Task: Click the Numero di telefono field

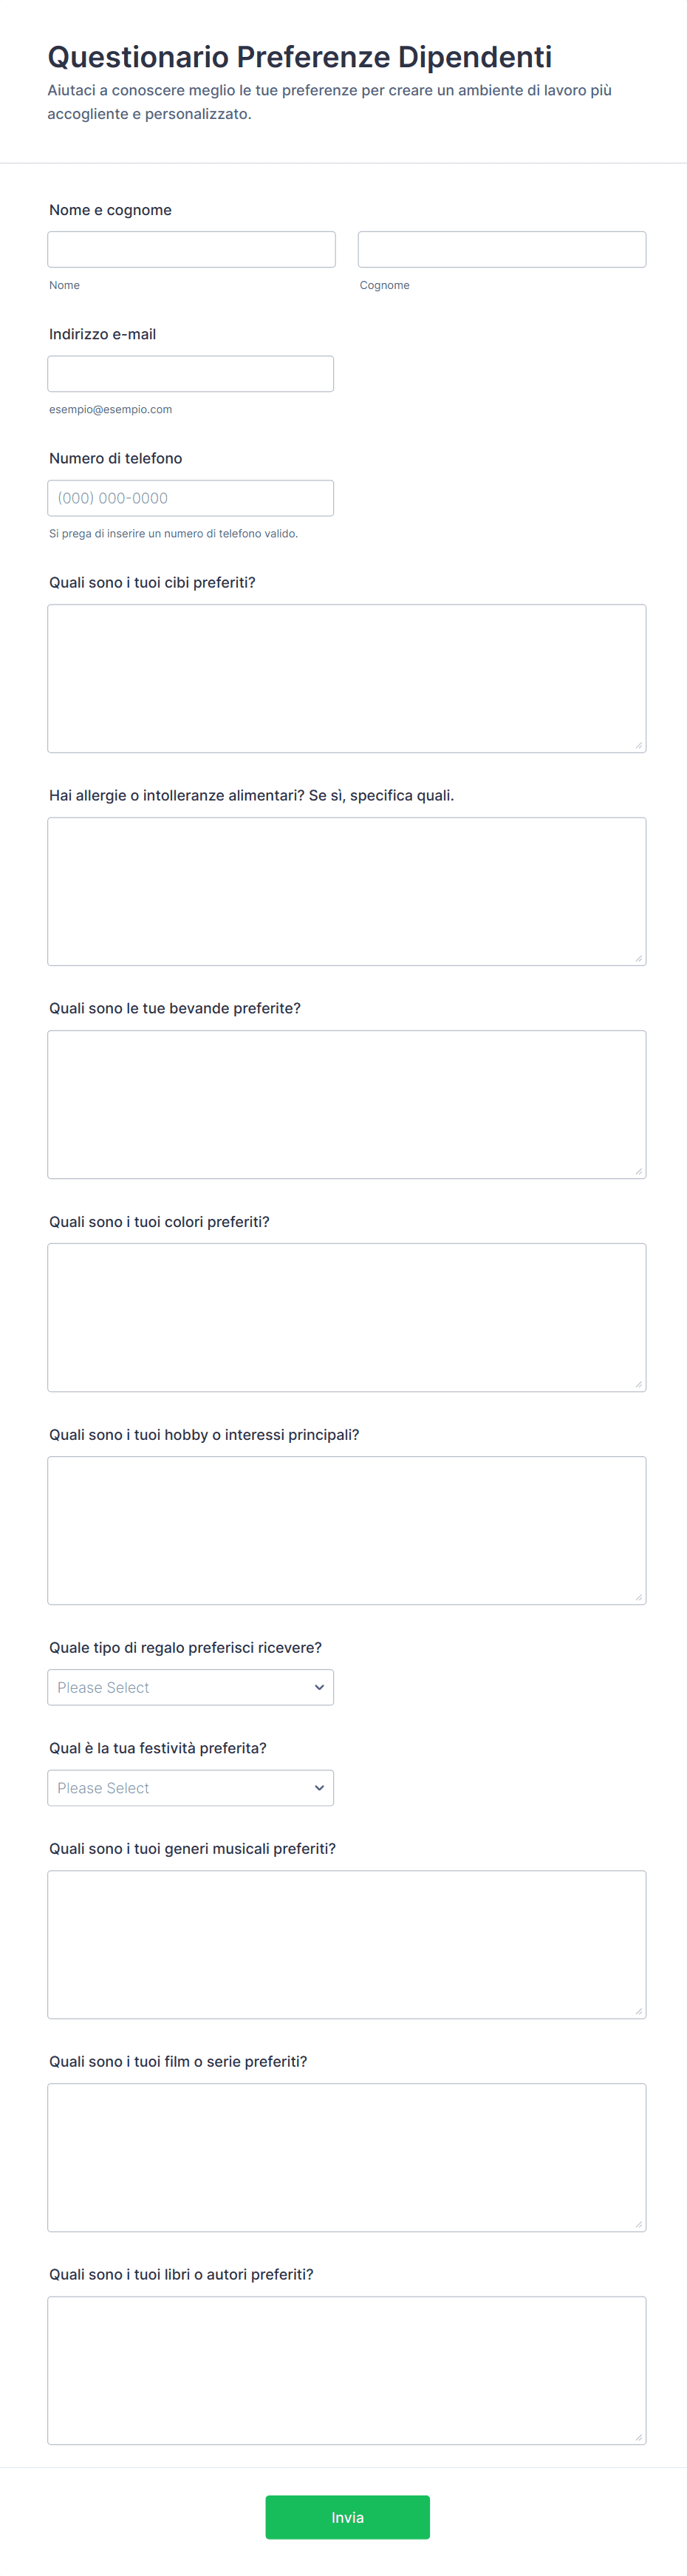Action: (x=190, y=497)
